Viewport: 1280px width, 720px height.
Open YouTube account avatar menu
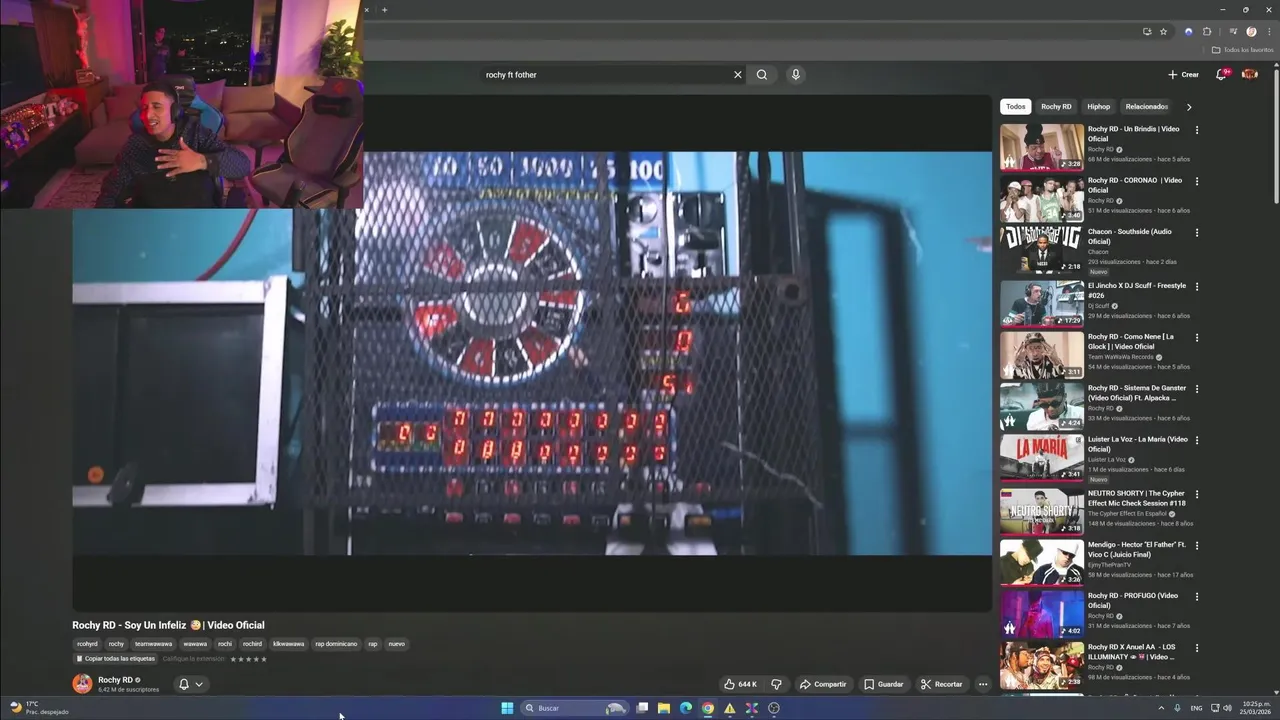pos(1250,74)
